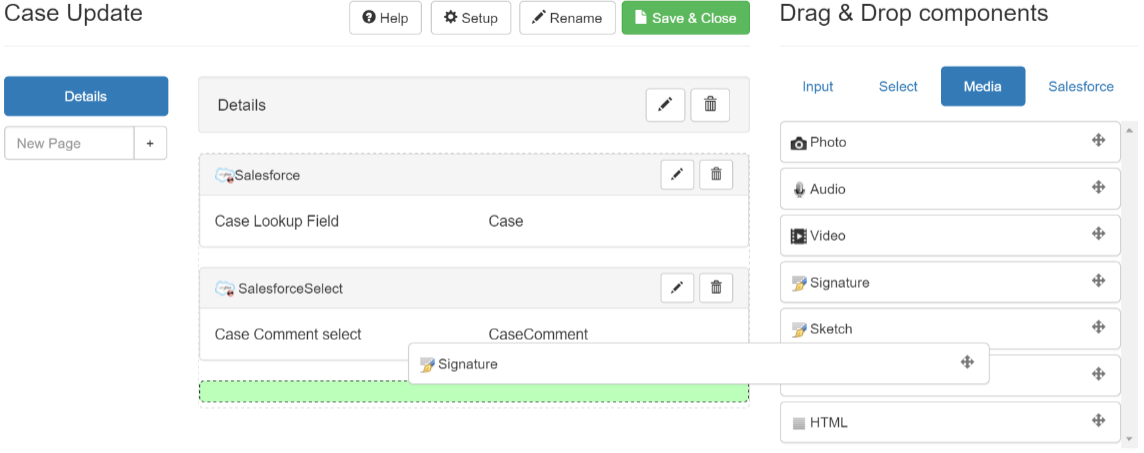The image size is (1144, 453).
Task: Edit the Salesforce component pencil icon
Action: click(677, 175)
